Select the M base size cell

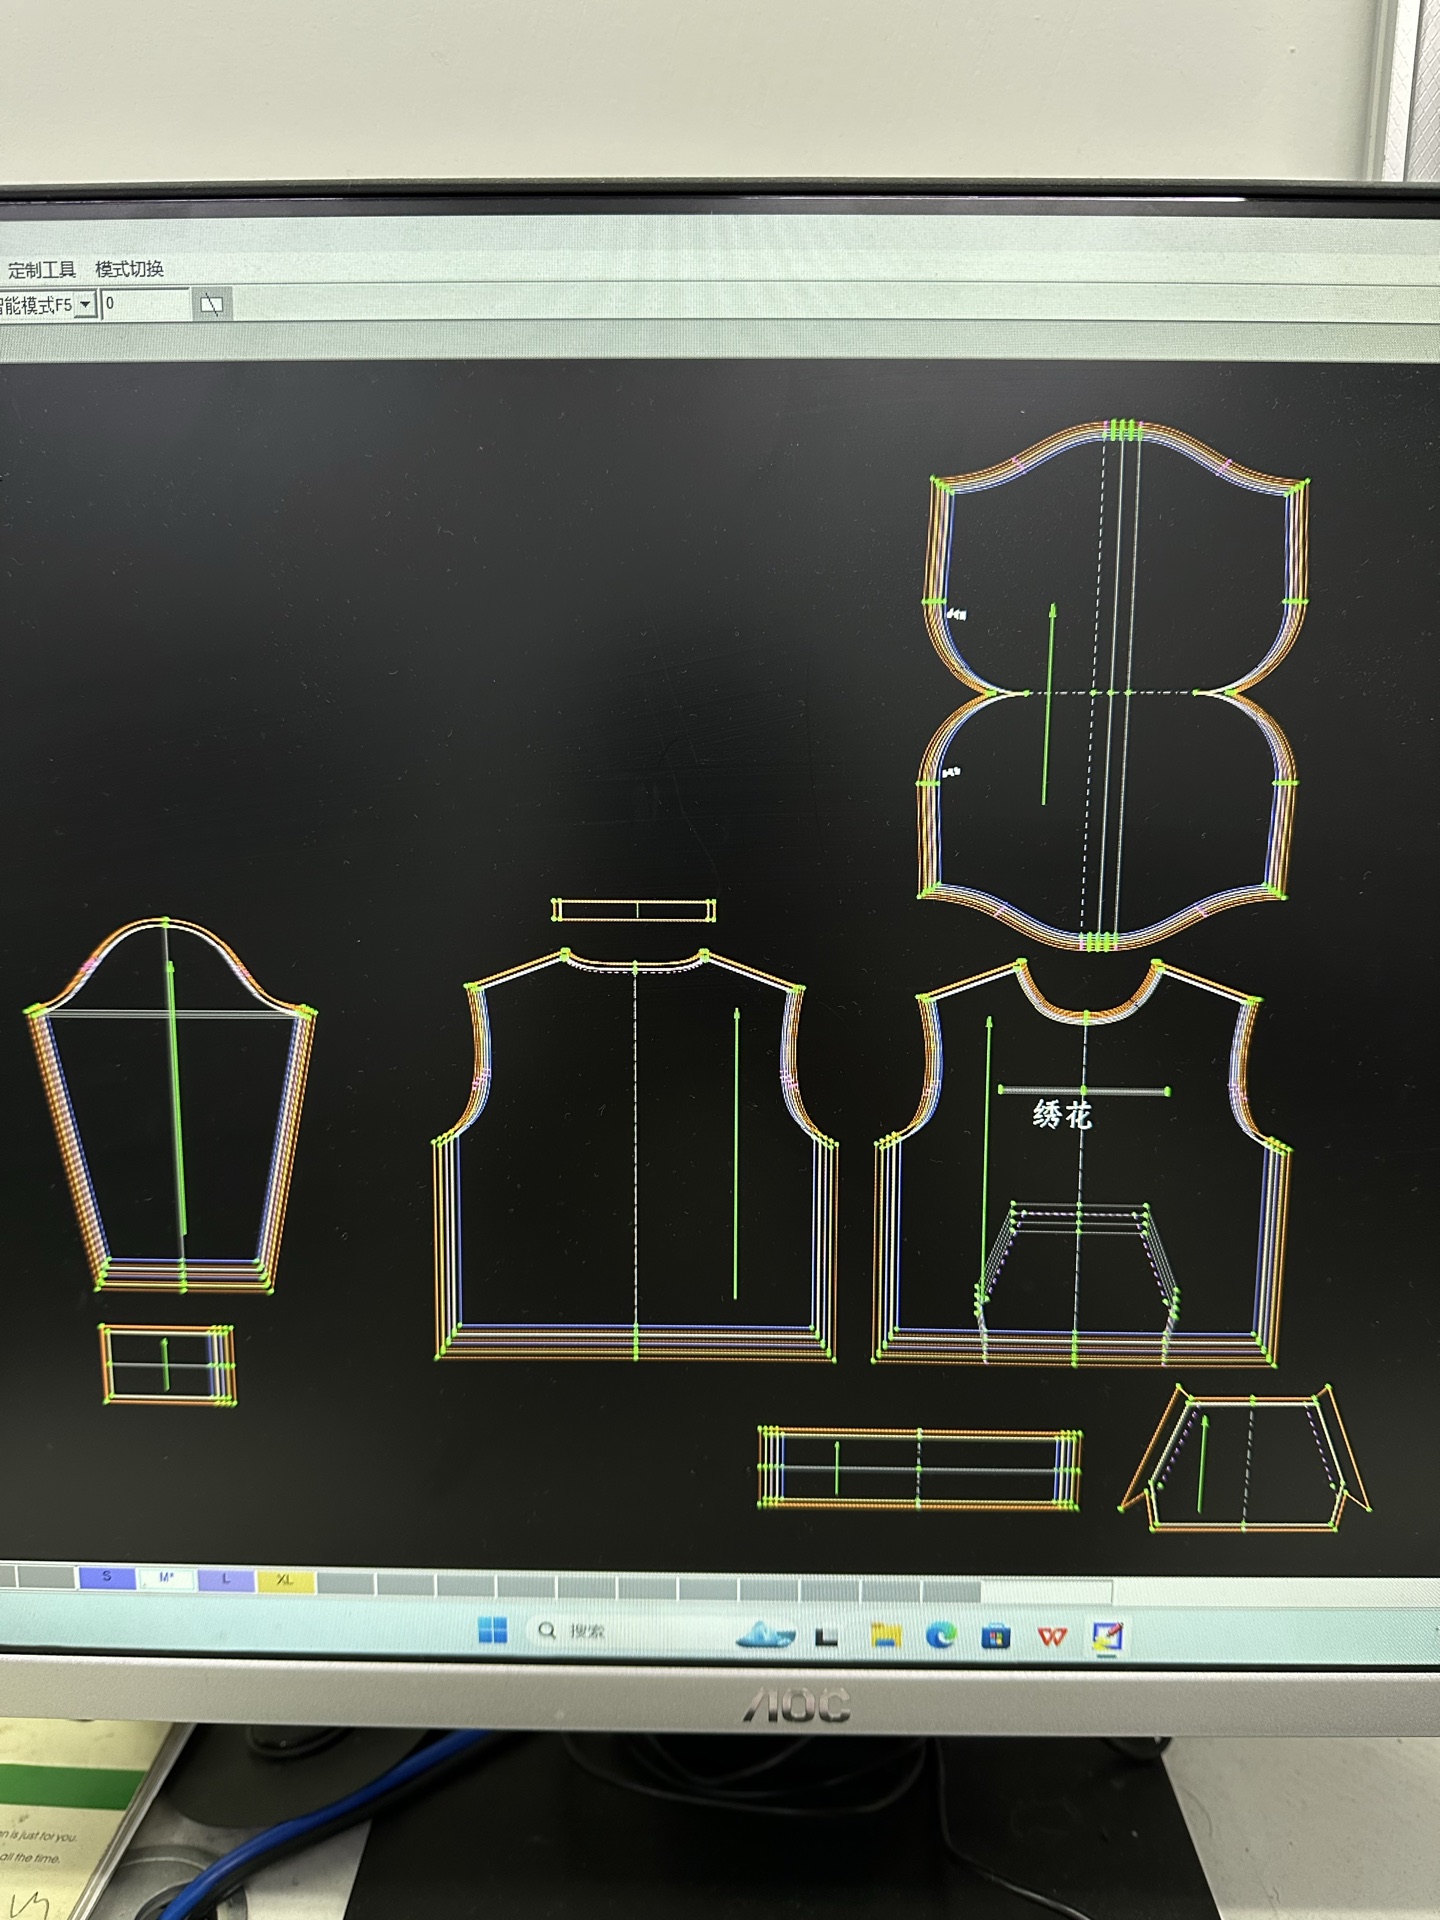(x=166, y=1578)
